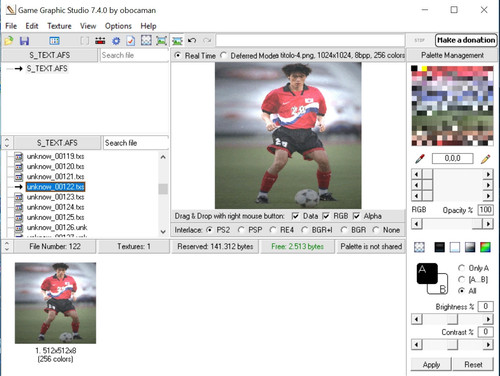Image resolution: width=500 pixels, height=376 pixels.
Task: Select the Real Time radio button
Action: (178, 55)
